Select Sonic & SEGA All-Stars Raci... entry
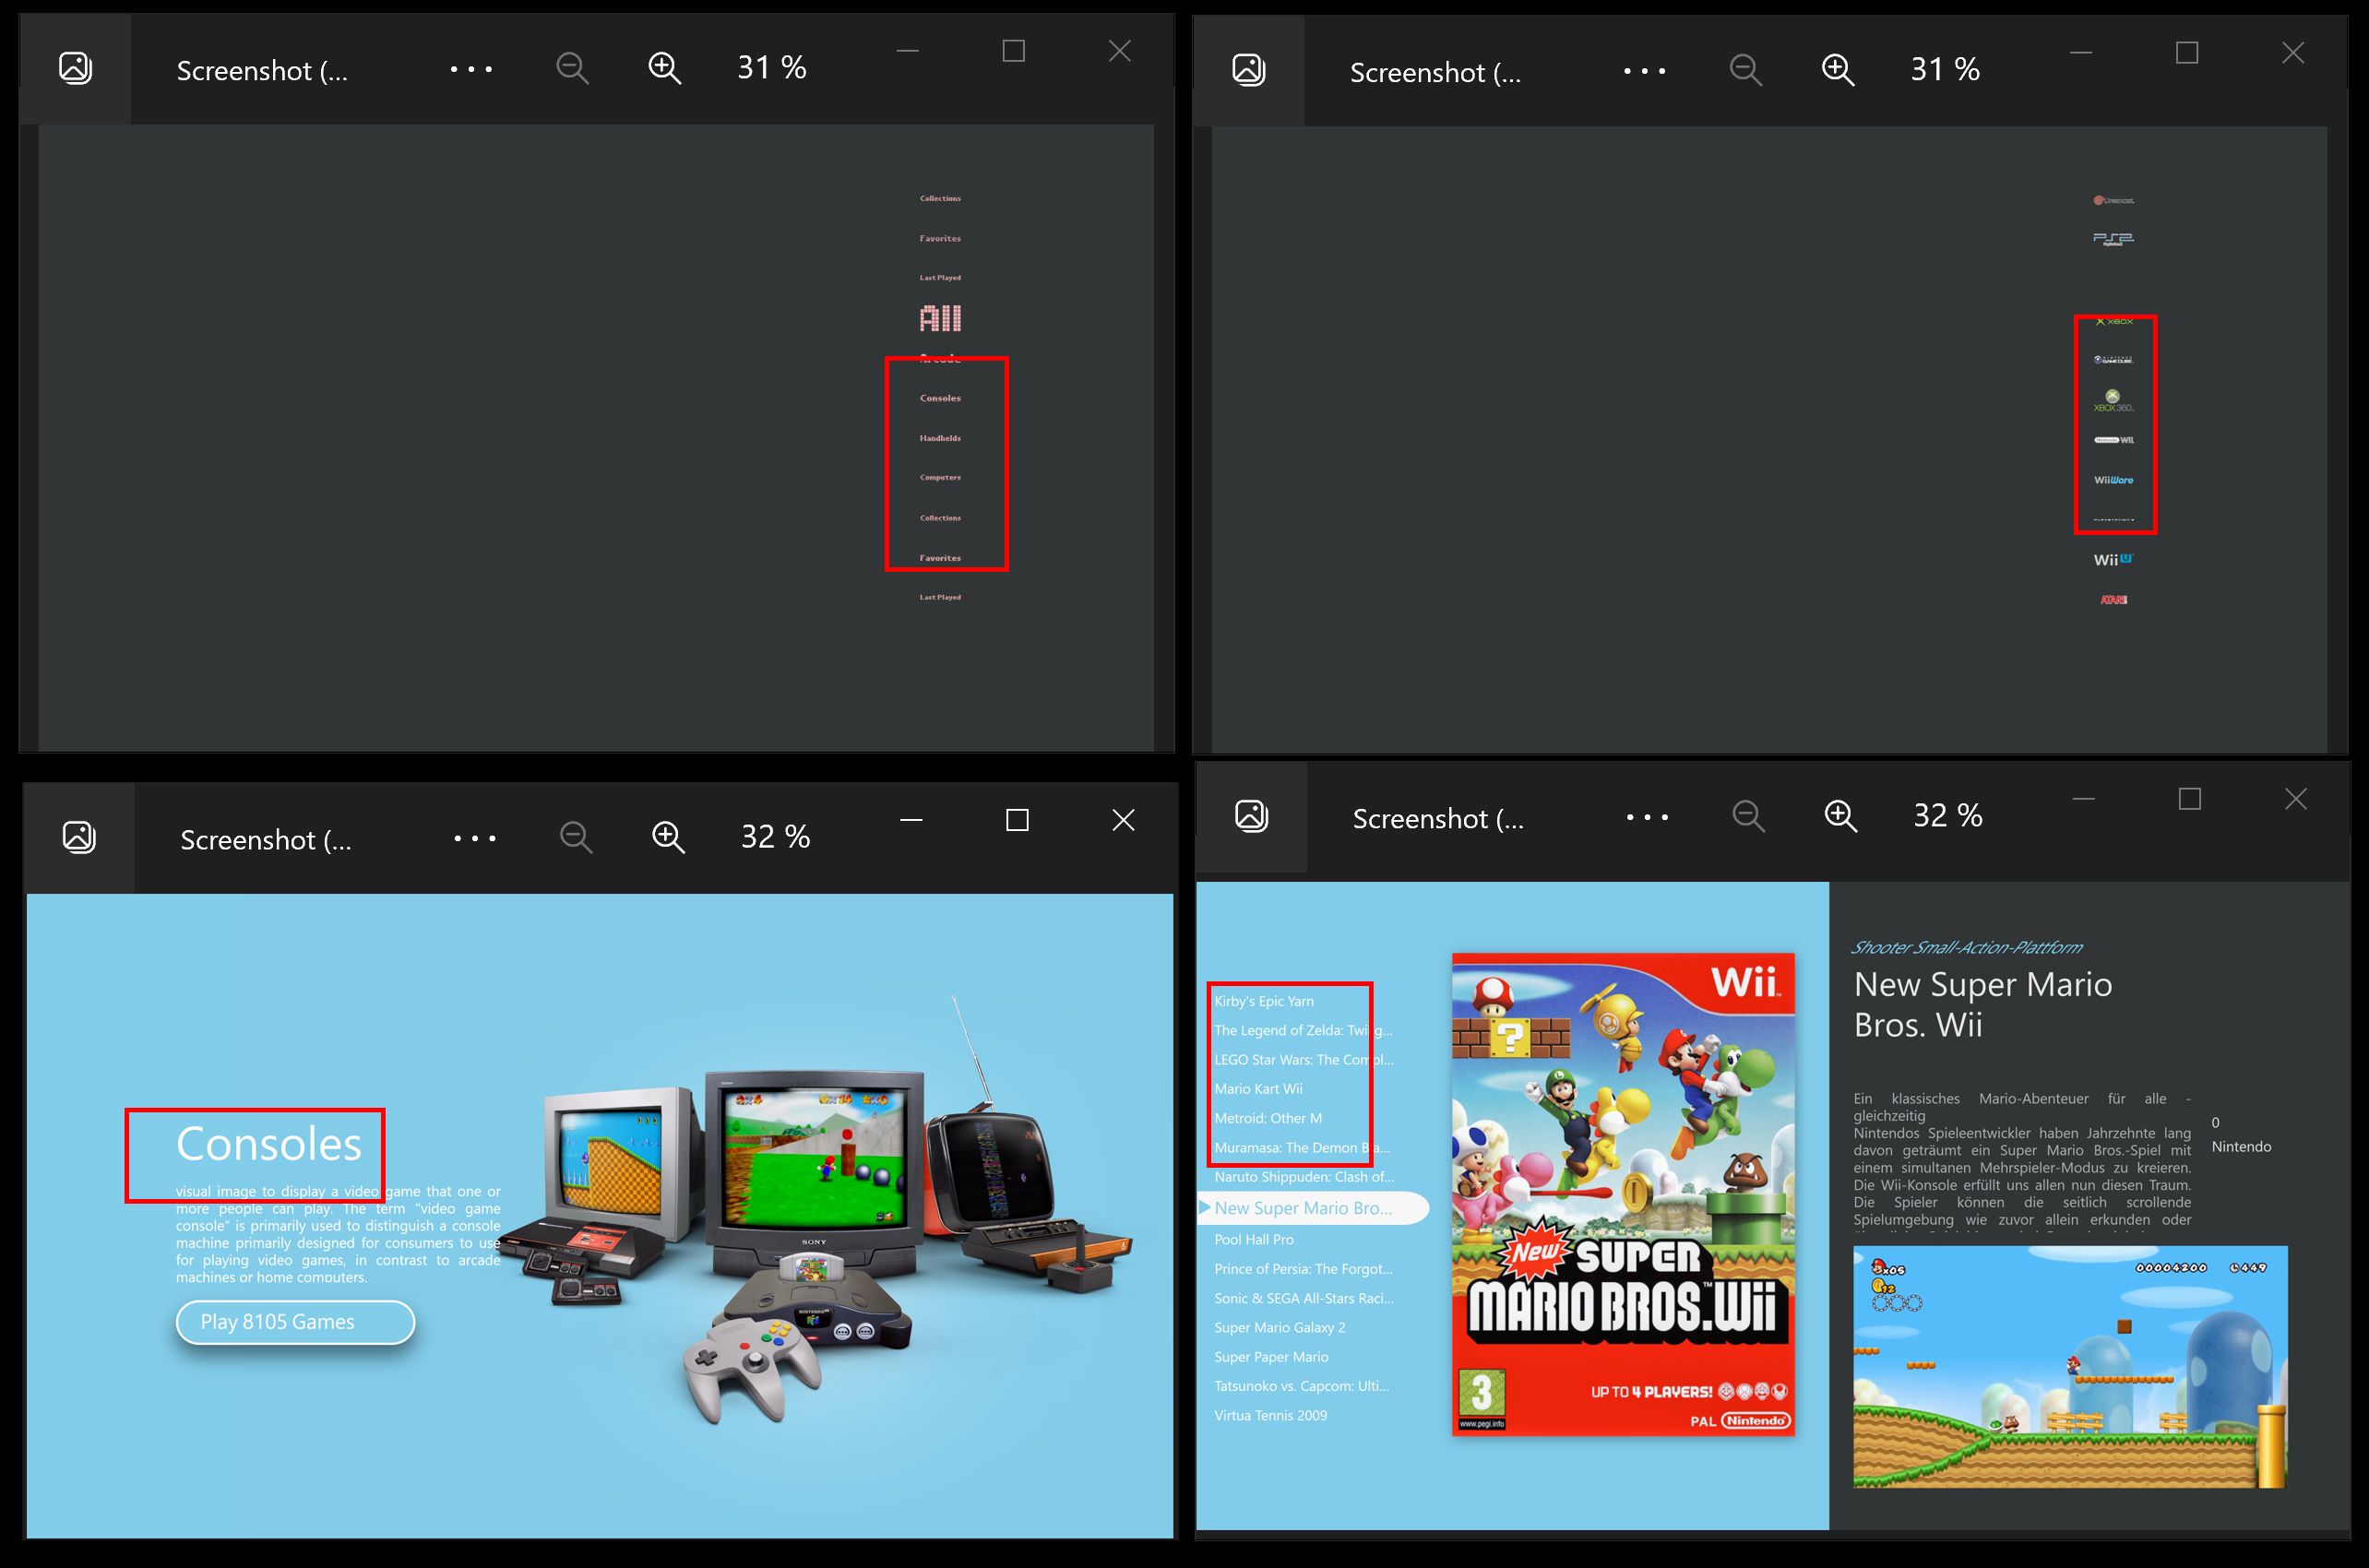 click(x=1304, y=1298)
